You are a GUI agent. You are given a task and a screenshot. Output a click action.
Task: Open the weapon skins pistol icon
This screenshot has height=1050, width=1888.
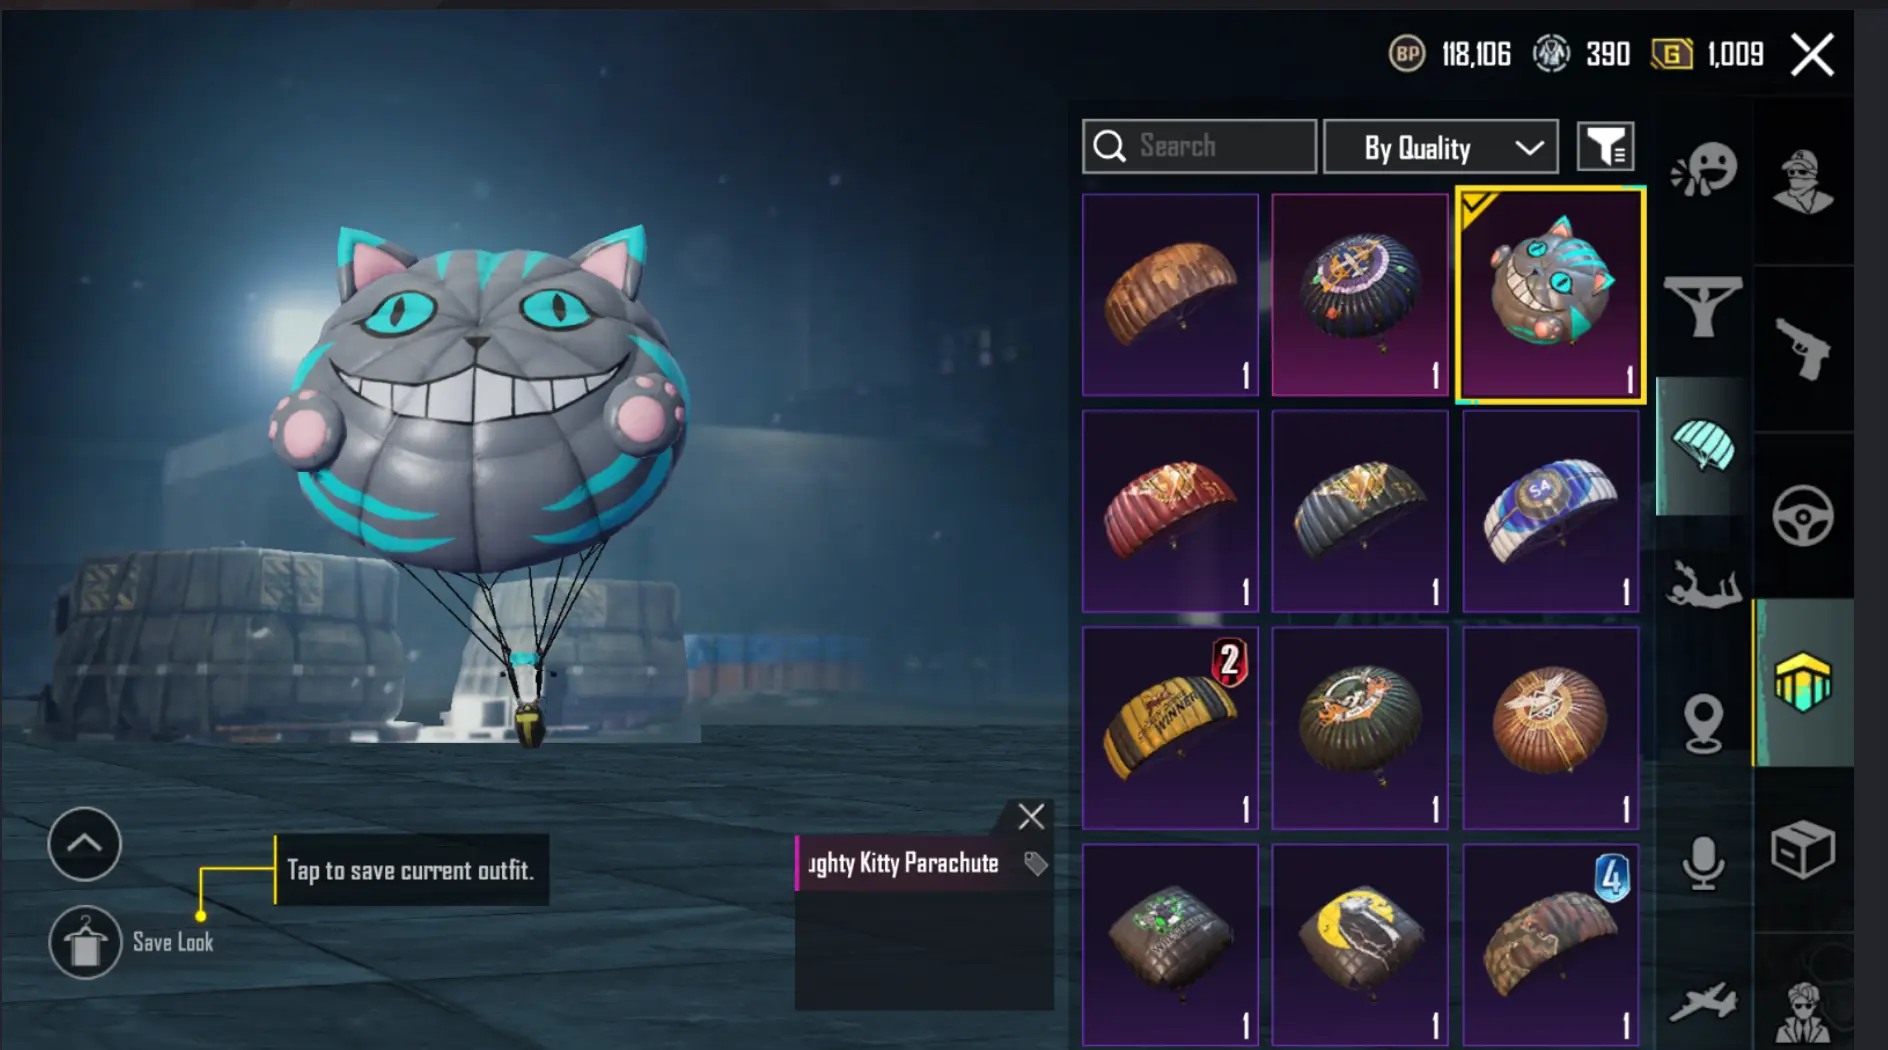point(1803,348)
